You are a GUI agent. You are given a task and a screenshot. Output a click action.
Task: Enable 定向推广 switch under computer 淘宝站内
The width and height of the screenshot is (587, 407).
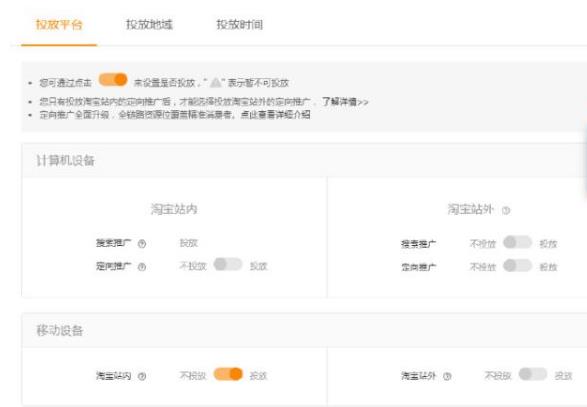[228, 264]
